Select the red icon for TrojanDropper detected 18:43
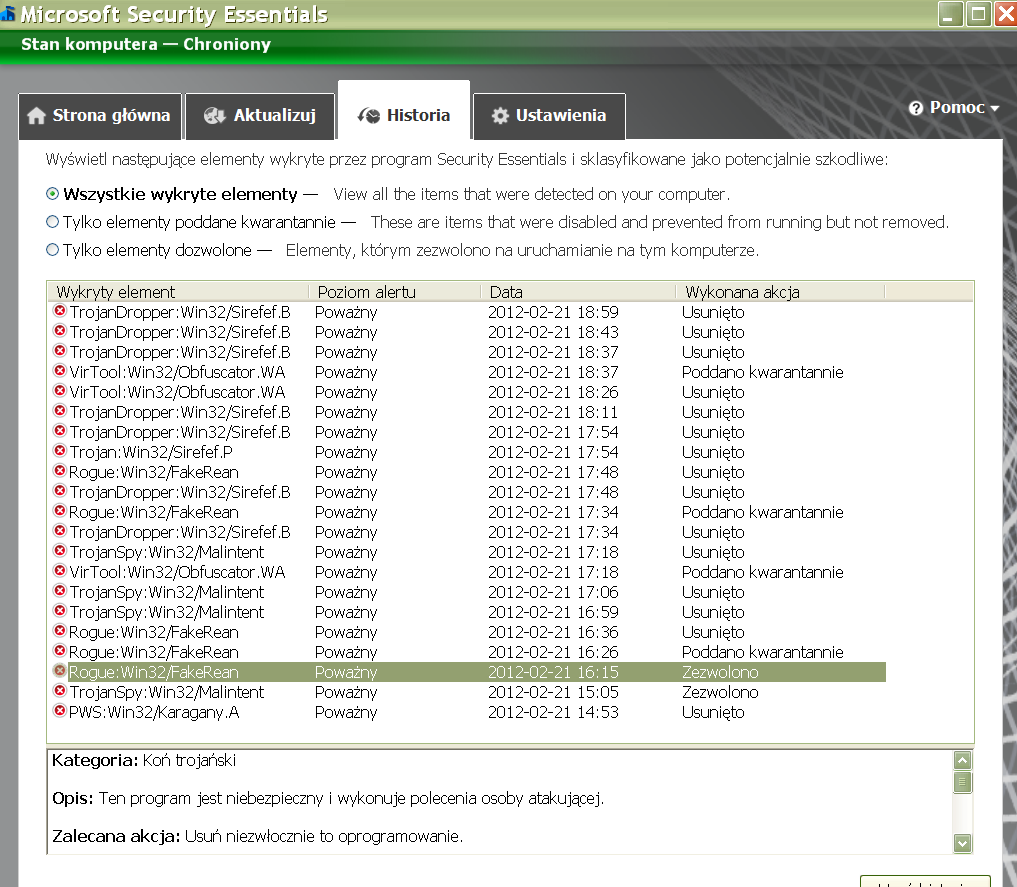Viewport: 1017px width, 887px height. (60, 331)
